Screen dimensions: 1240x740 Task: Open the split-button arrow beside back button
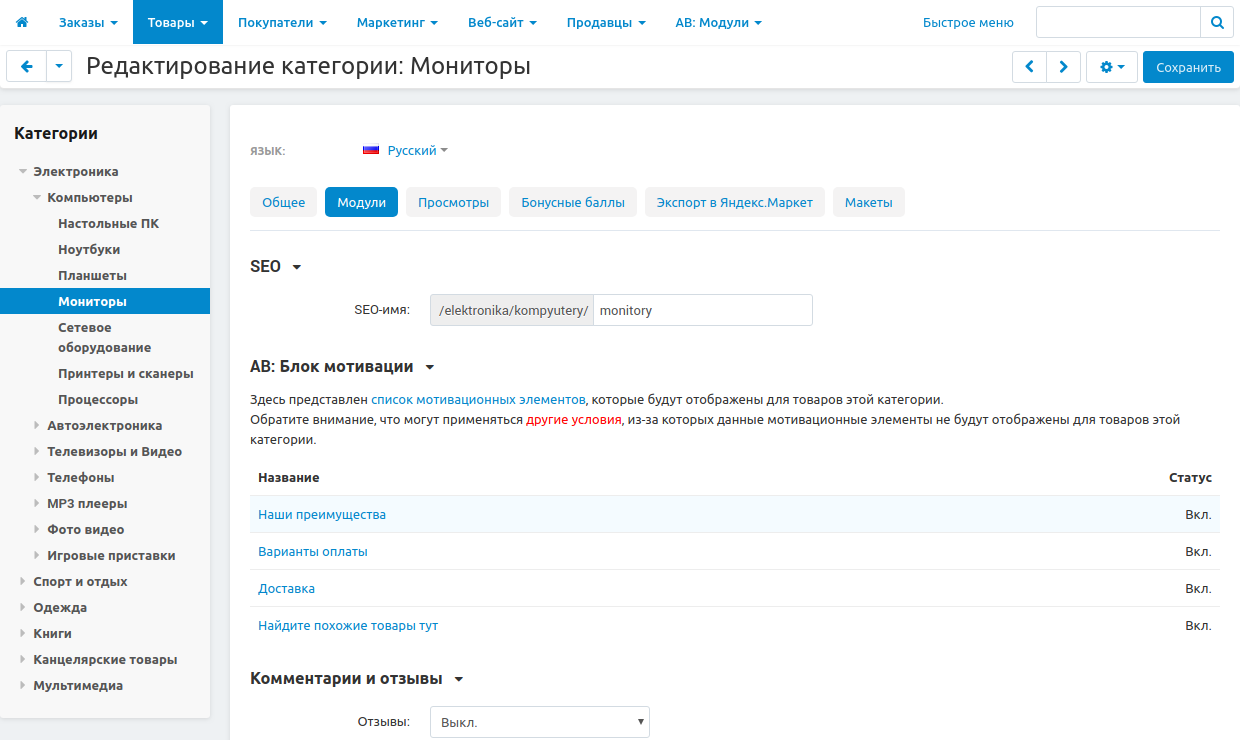(57, 66)
